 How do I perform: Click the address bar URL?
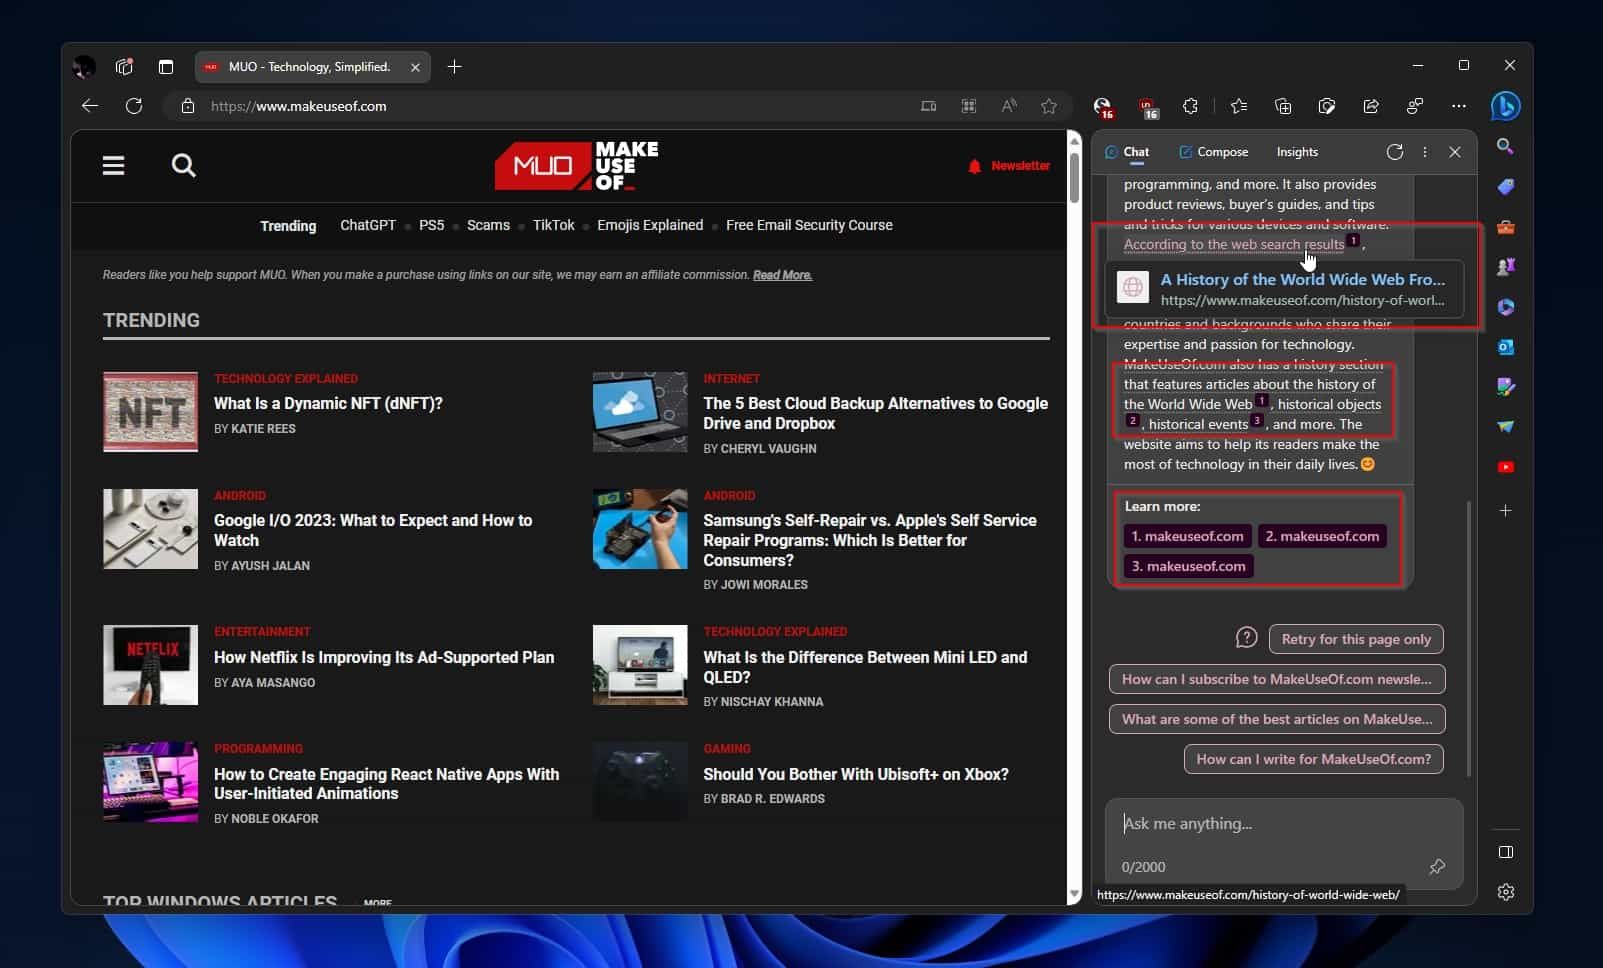pyautogui.click(x=298, y=106)
